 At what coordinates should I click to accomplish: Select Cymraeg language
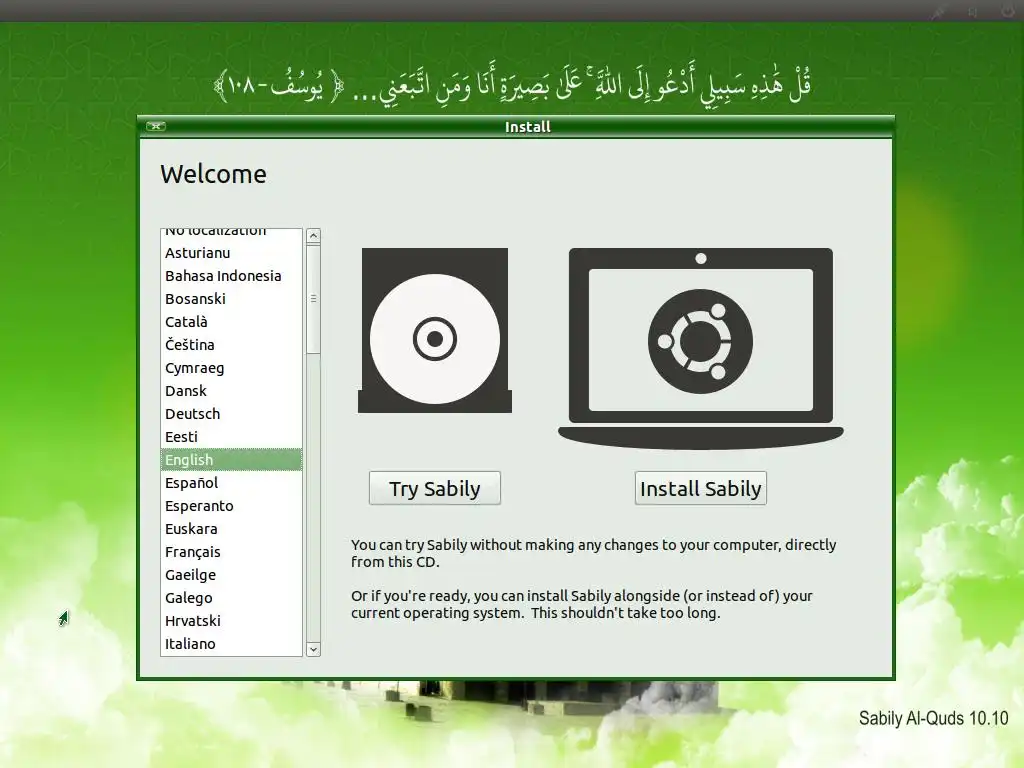click(x=231, y=368)
